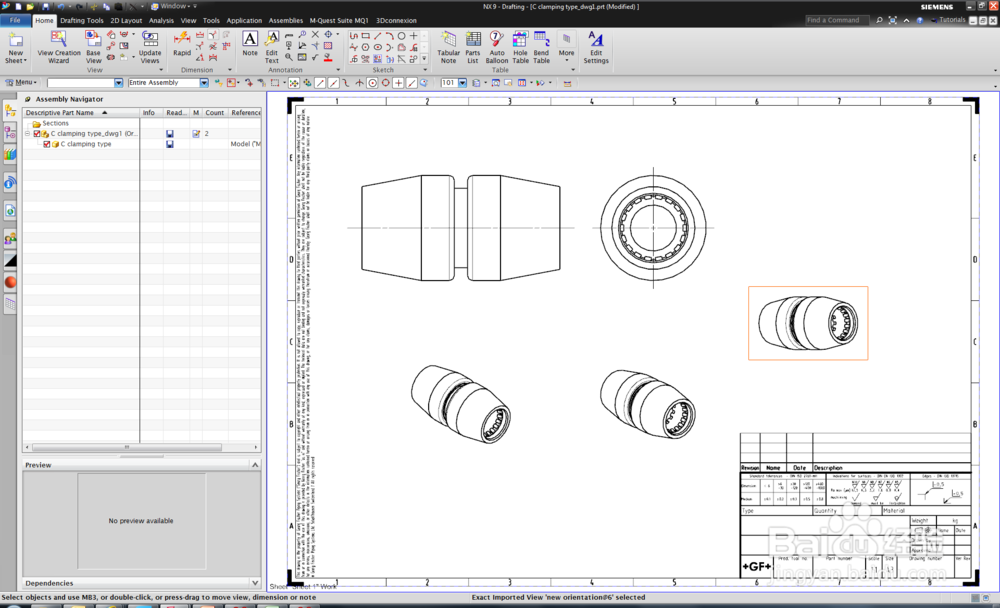
Task: Click the red sphere sidebar icon
Action: point(10,282)
